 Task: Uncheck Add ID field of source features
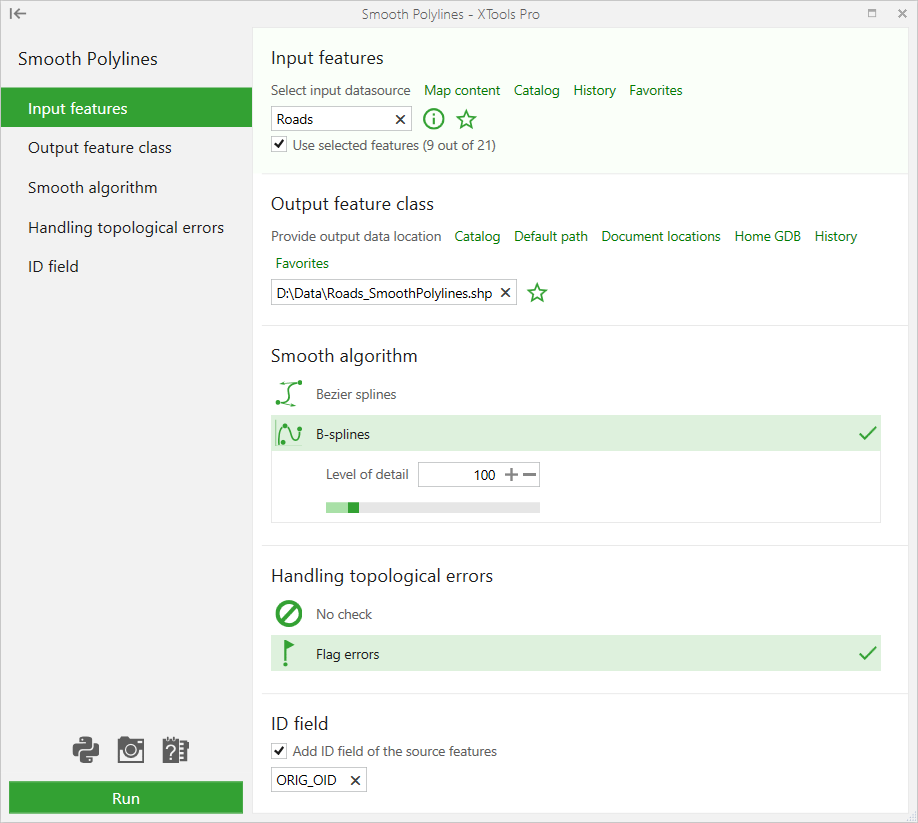[279, 750]
